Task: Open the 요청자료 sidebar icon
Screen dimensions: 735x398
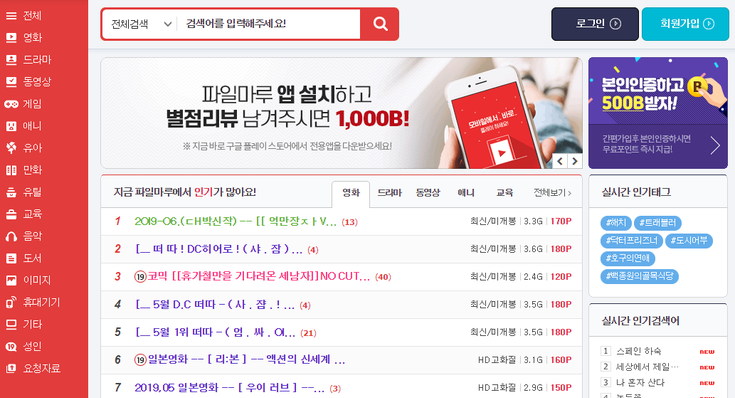Action: pyautogui.click(x=11, y=368)
